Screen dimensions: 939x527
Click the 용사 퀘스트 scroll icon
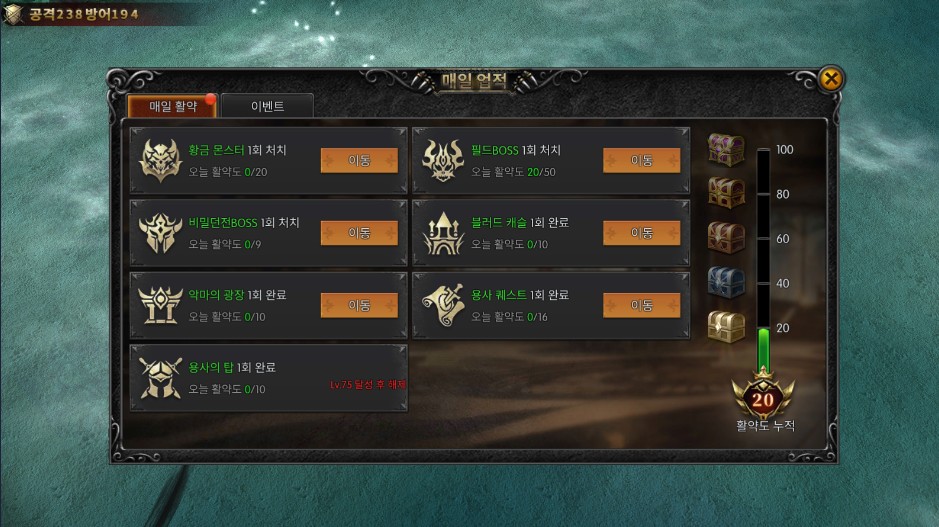[x=443, y=305]
